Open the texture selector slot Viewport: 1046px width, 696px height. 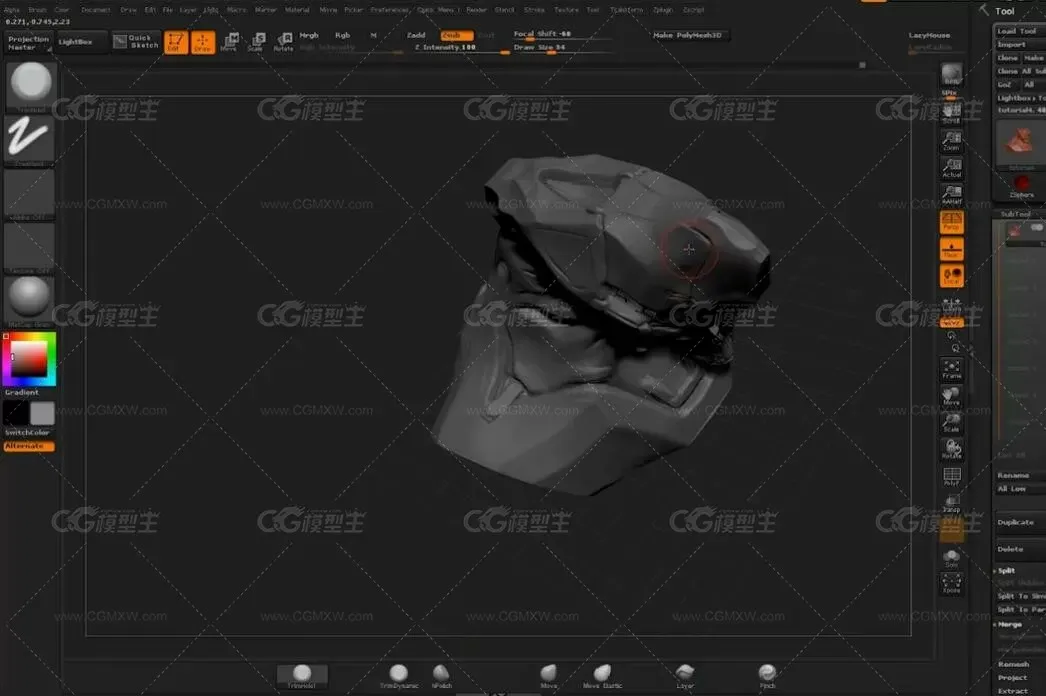[x=30, y=248]
